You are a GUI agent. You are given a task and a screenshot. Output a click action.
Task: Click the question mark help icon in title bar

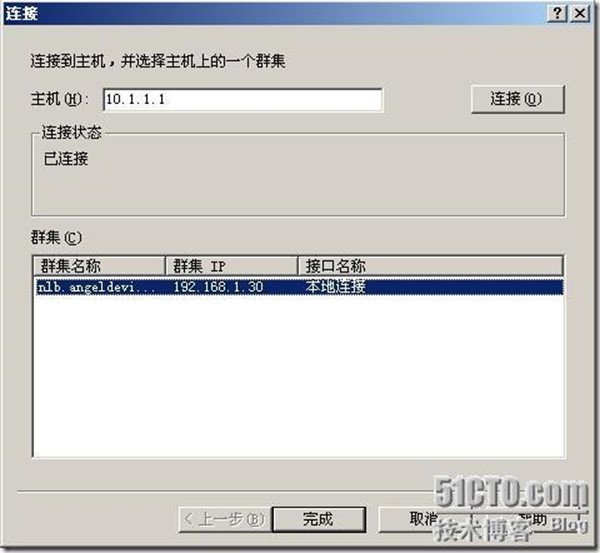tap(558, 13)
